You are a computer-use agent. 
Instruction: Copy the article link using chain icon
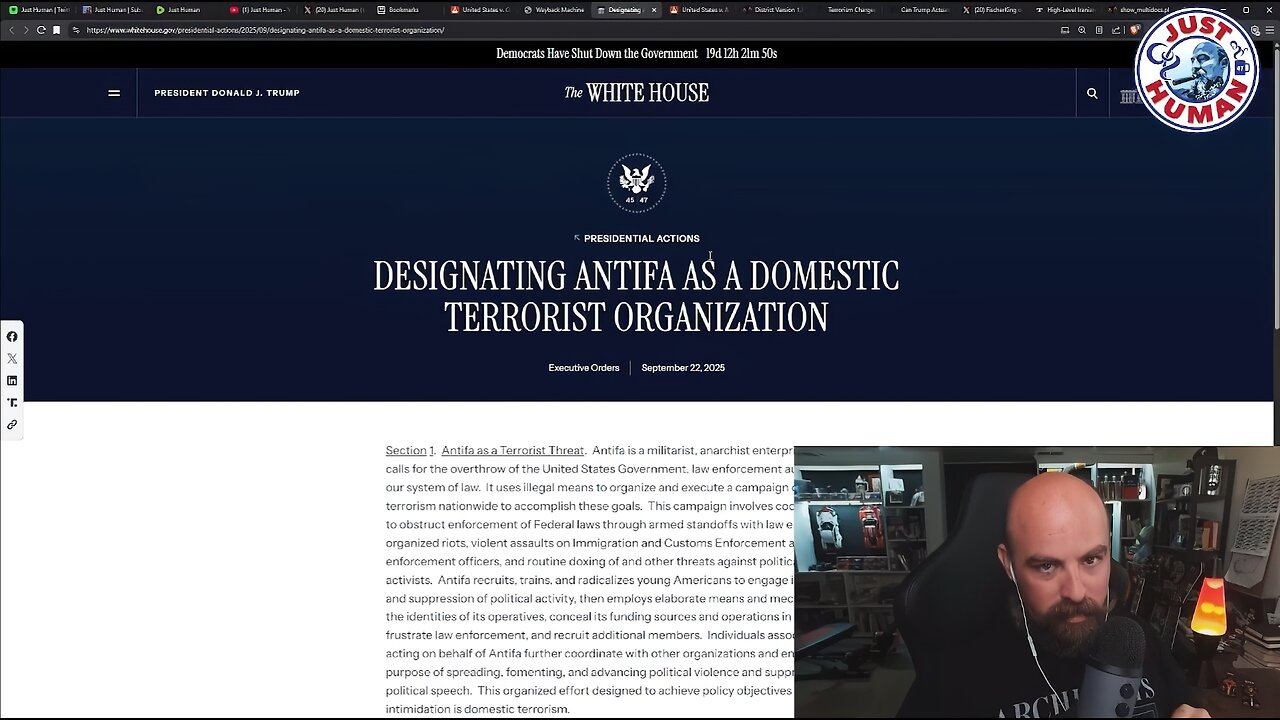(12, 425)
